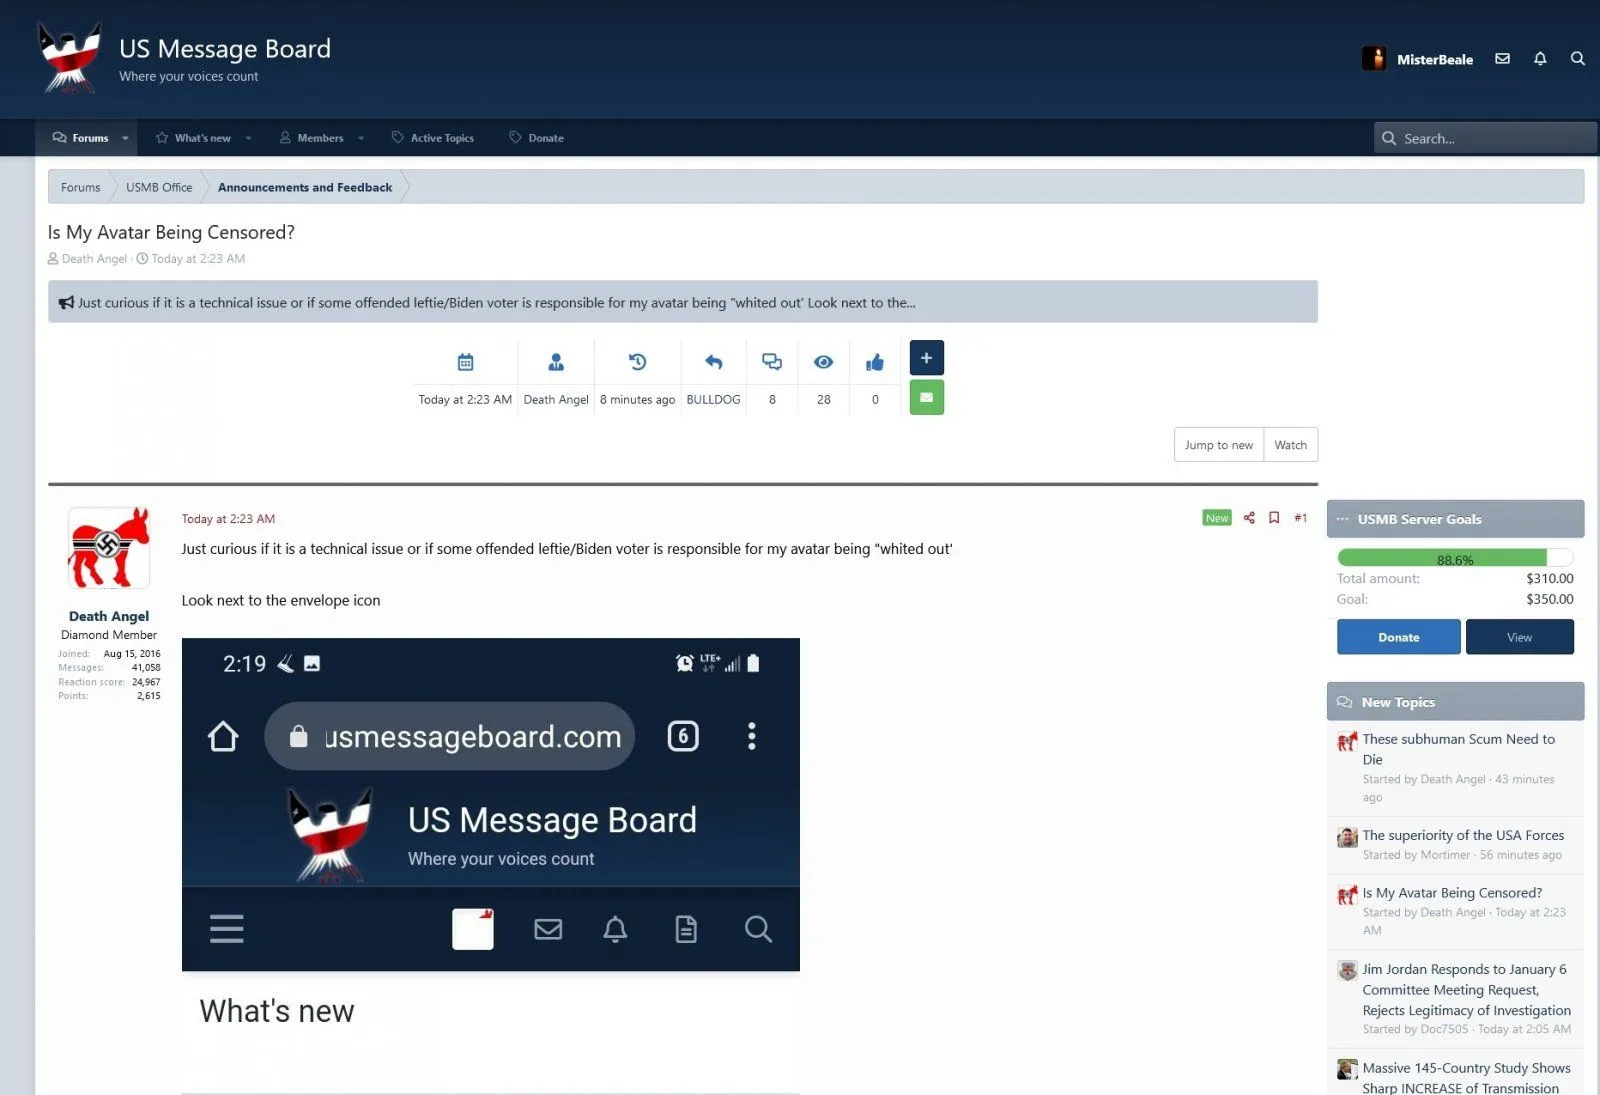Click the views eye icon

point(823,362)
